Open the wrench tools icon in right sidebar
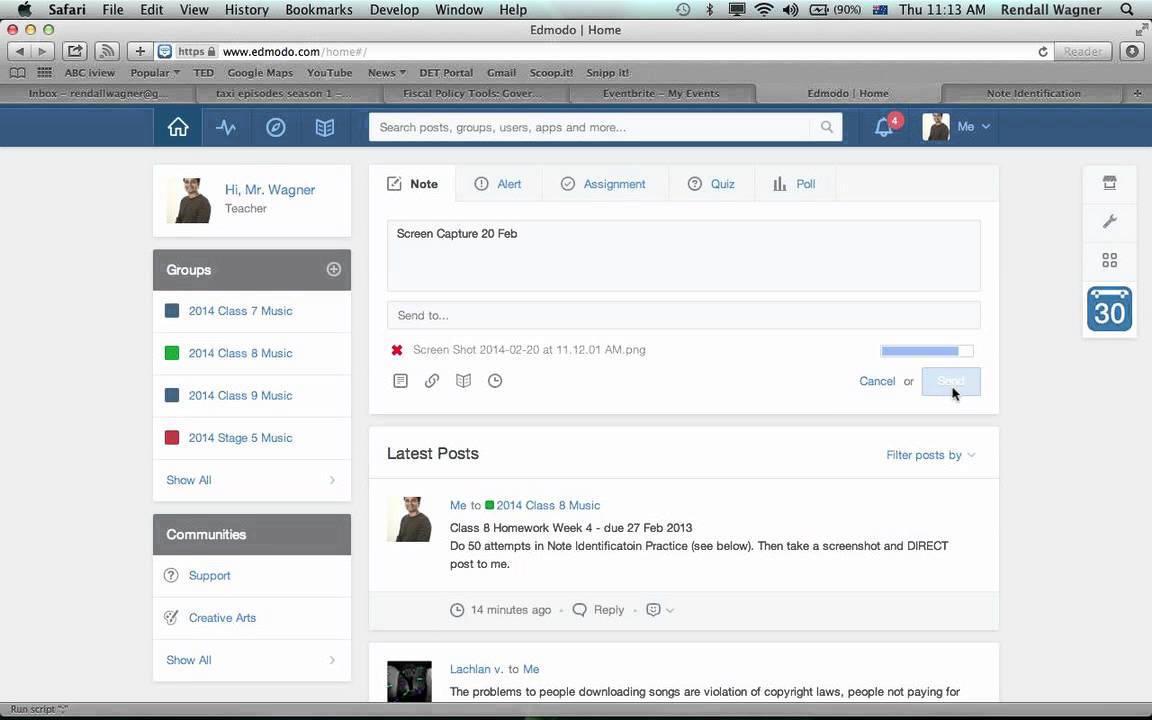 tap(1109, 221)
